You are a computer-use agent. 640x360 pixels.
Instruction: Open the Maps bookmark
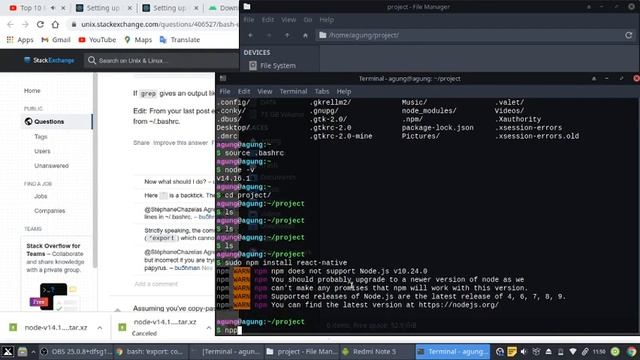138,40
